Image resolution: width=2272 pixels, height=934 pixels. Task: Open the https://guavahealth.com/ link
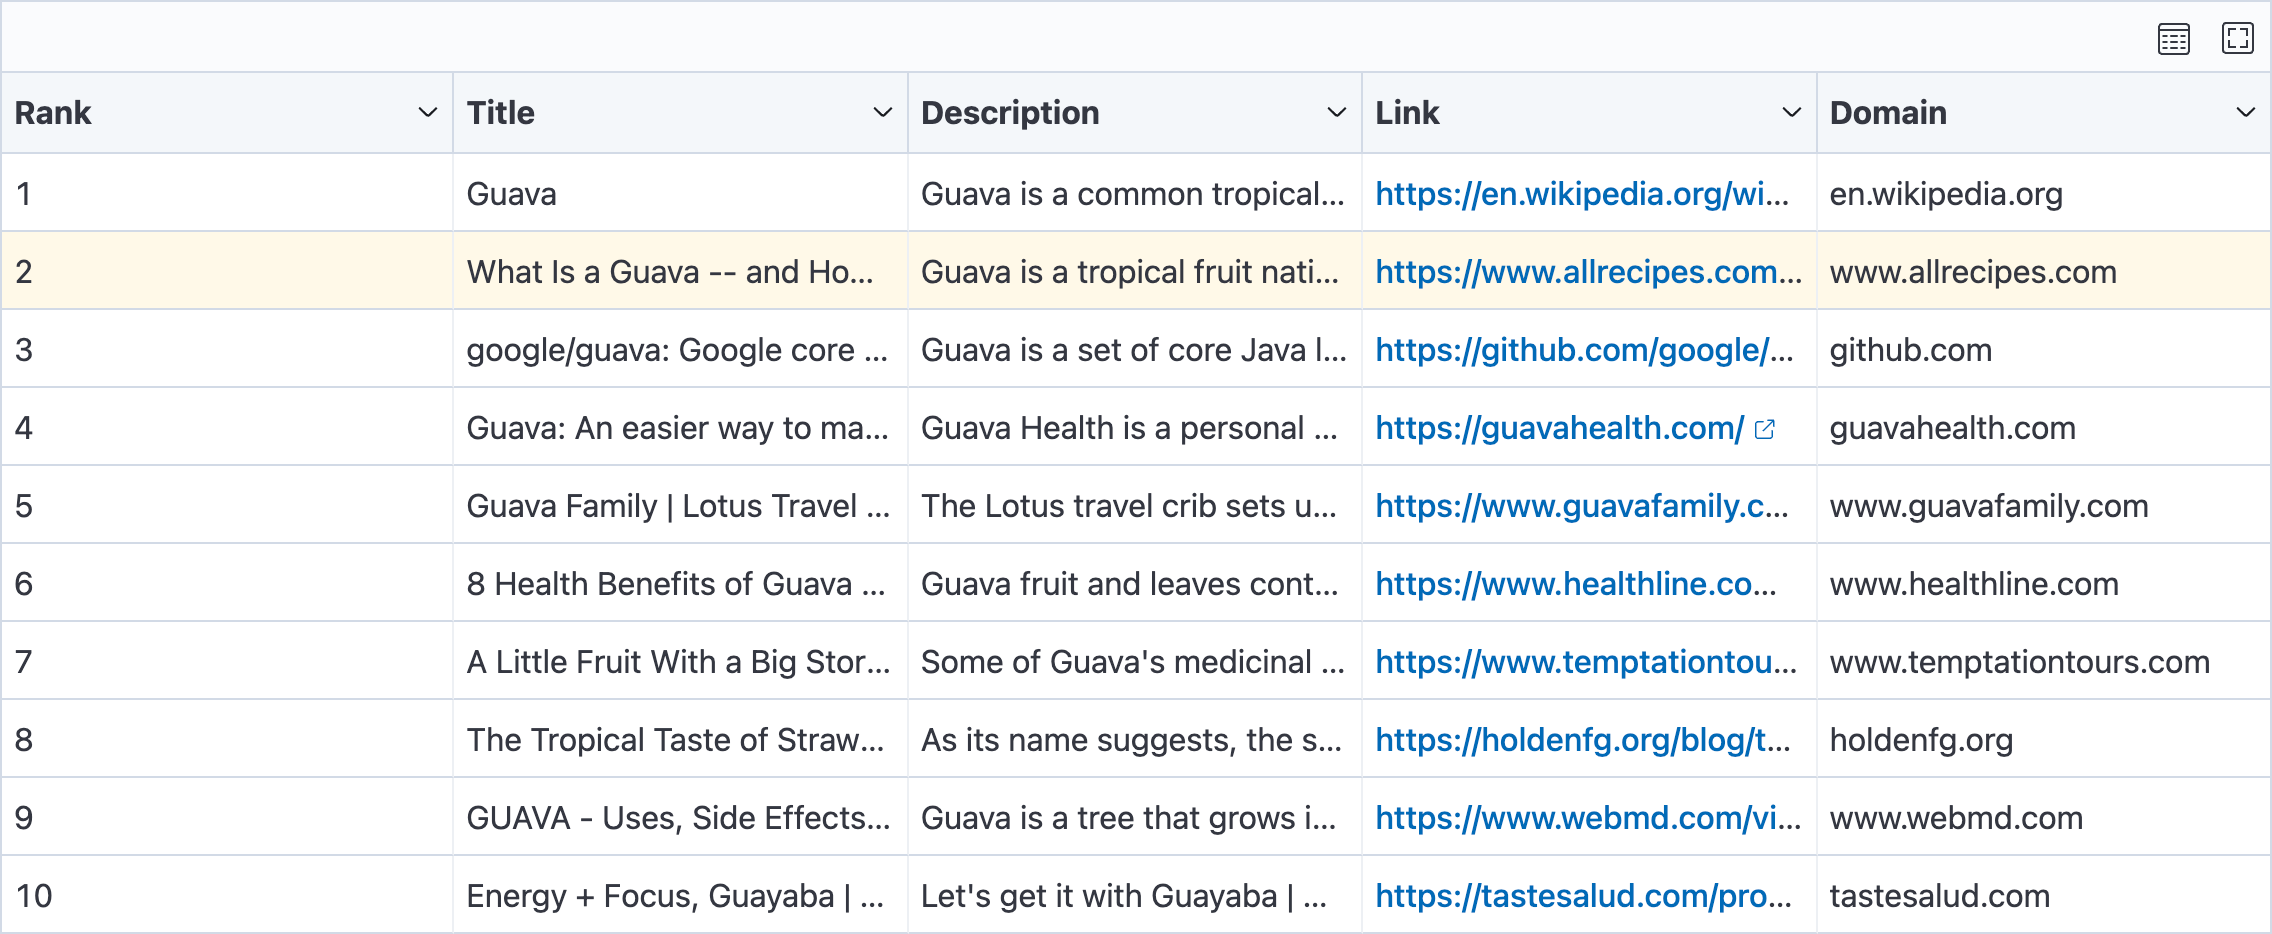tap(1559, 428)
